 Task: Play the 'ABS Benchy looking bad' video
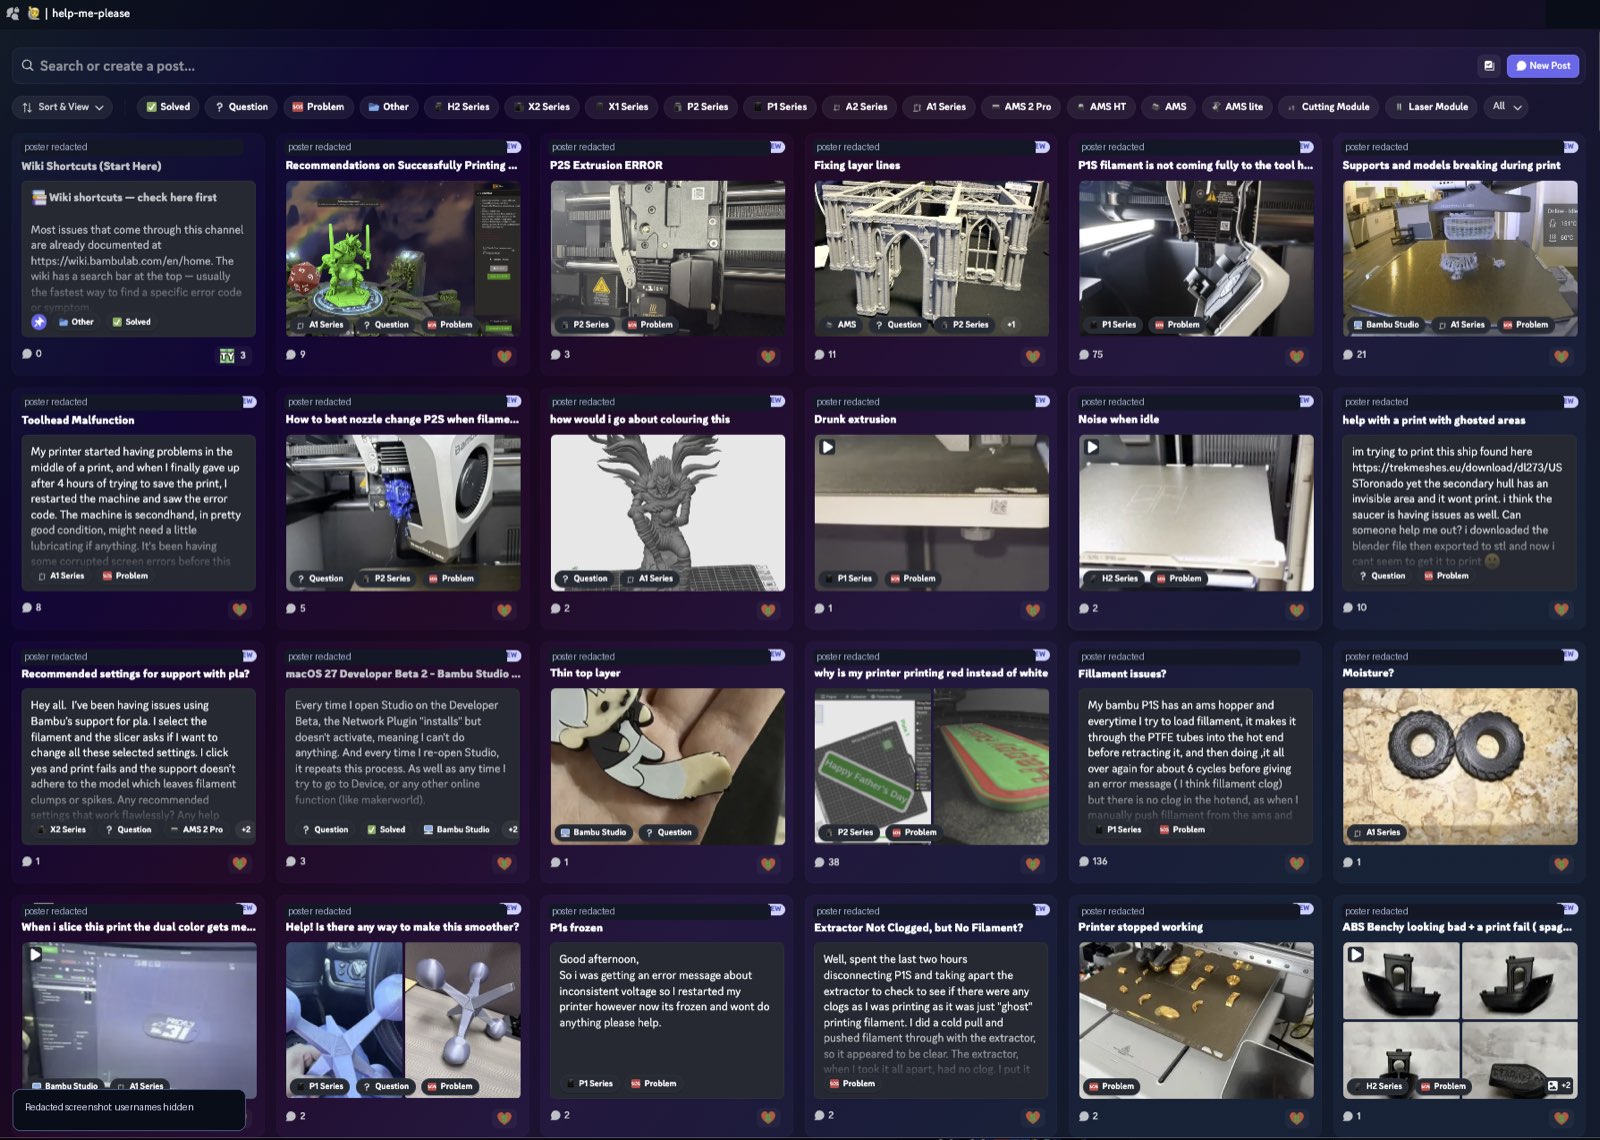point(1356,955)
